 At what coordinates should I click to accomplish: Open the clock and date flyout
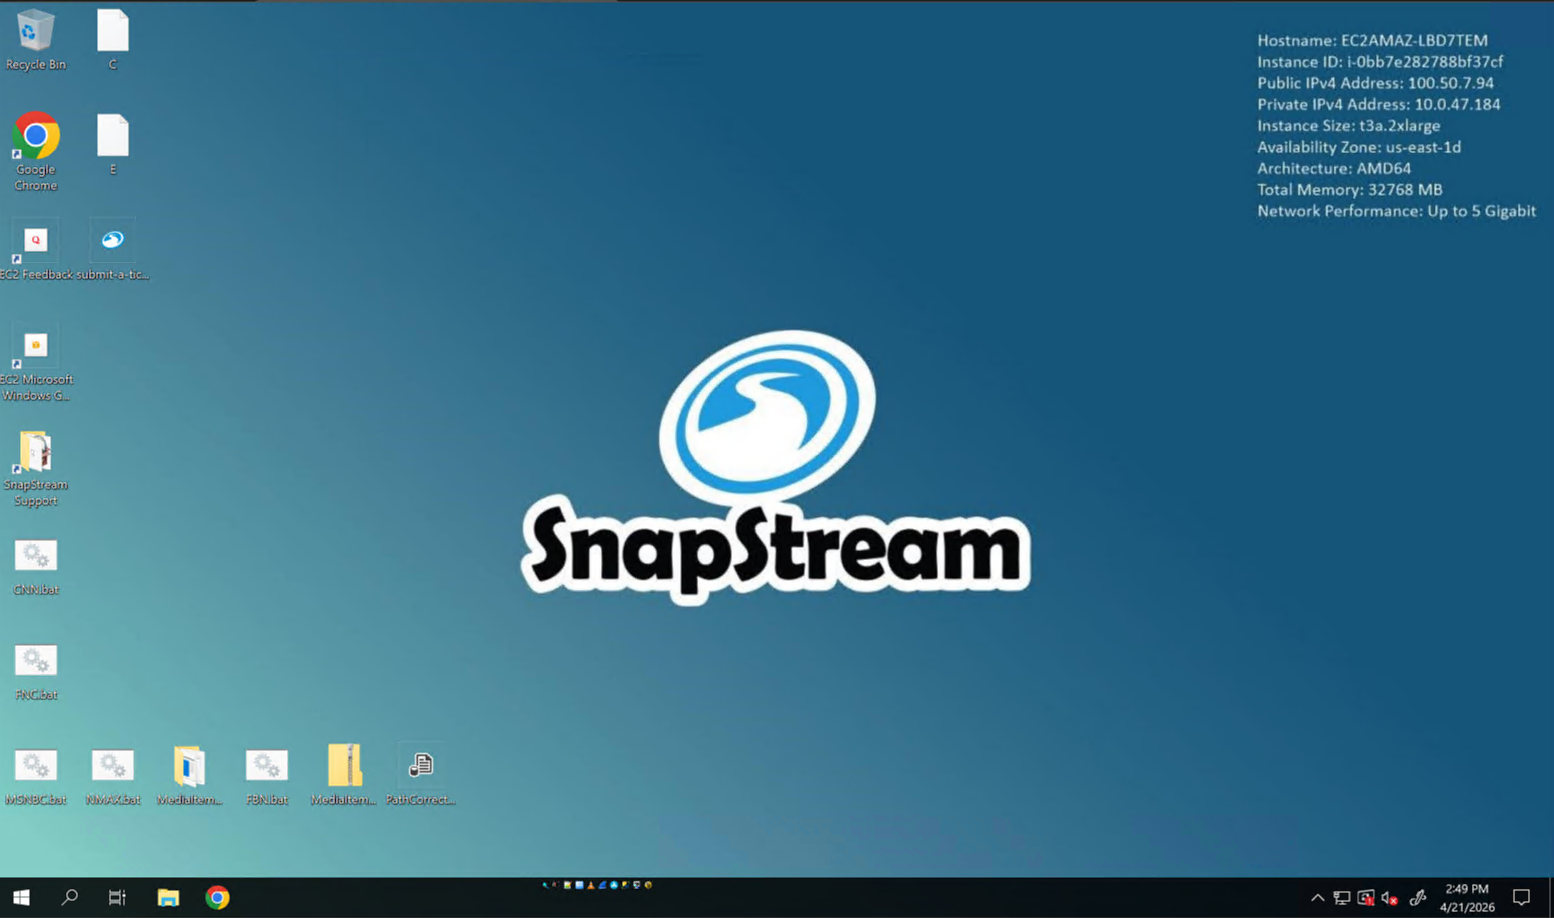coord(1466,897)
